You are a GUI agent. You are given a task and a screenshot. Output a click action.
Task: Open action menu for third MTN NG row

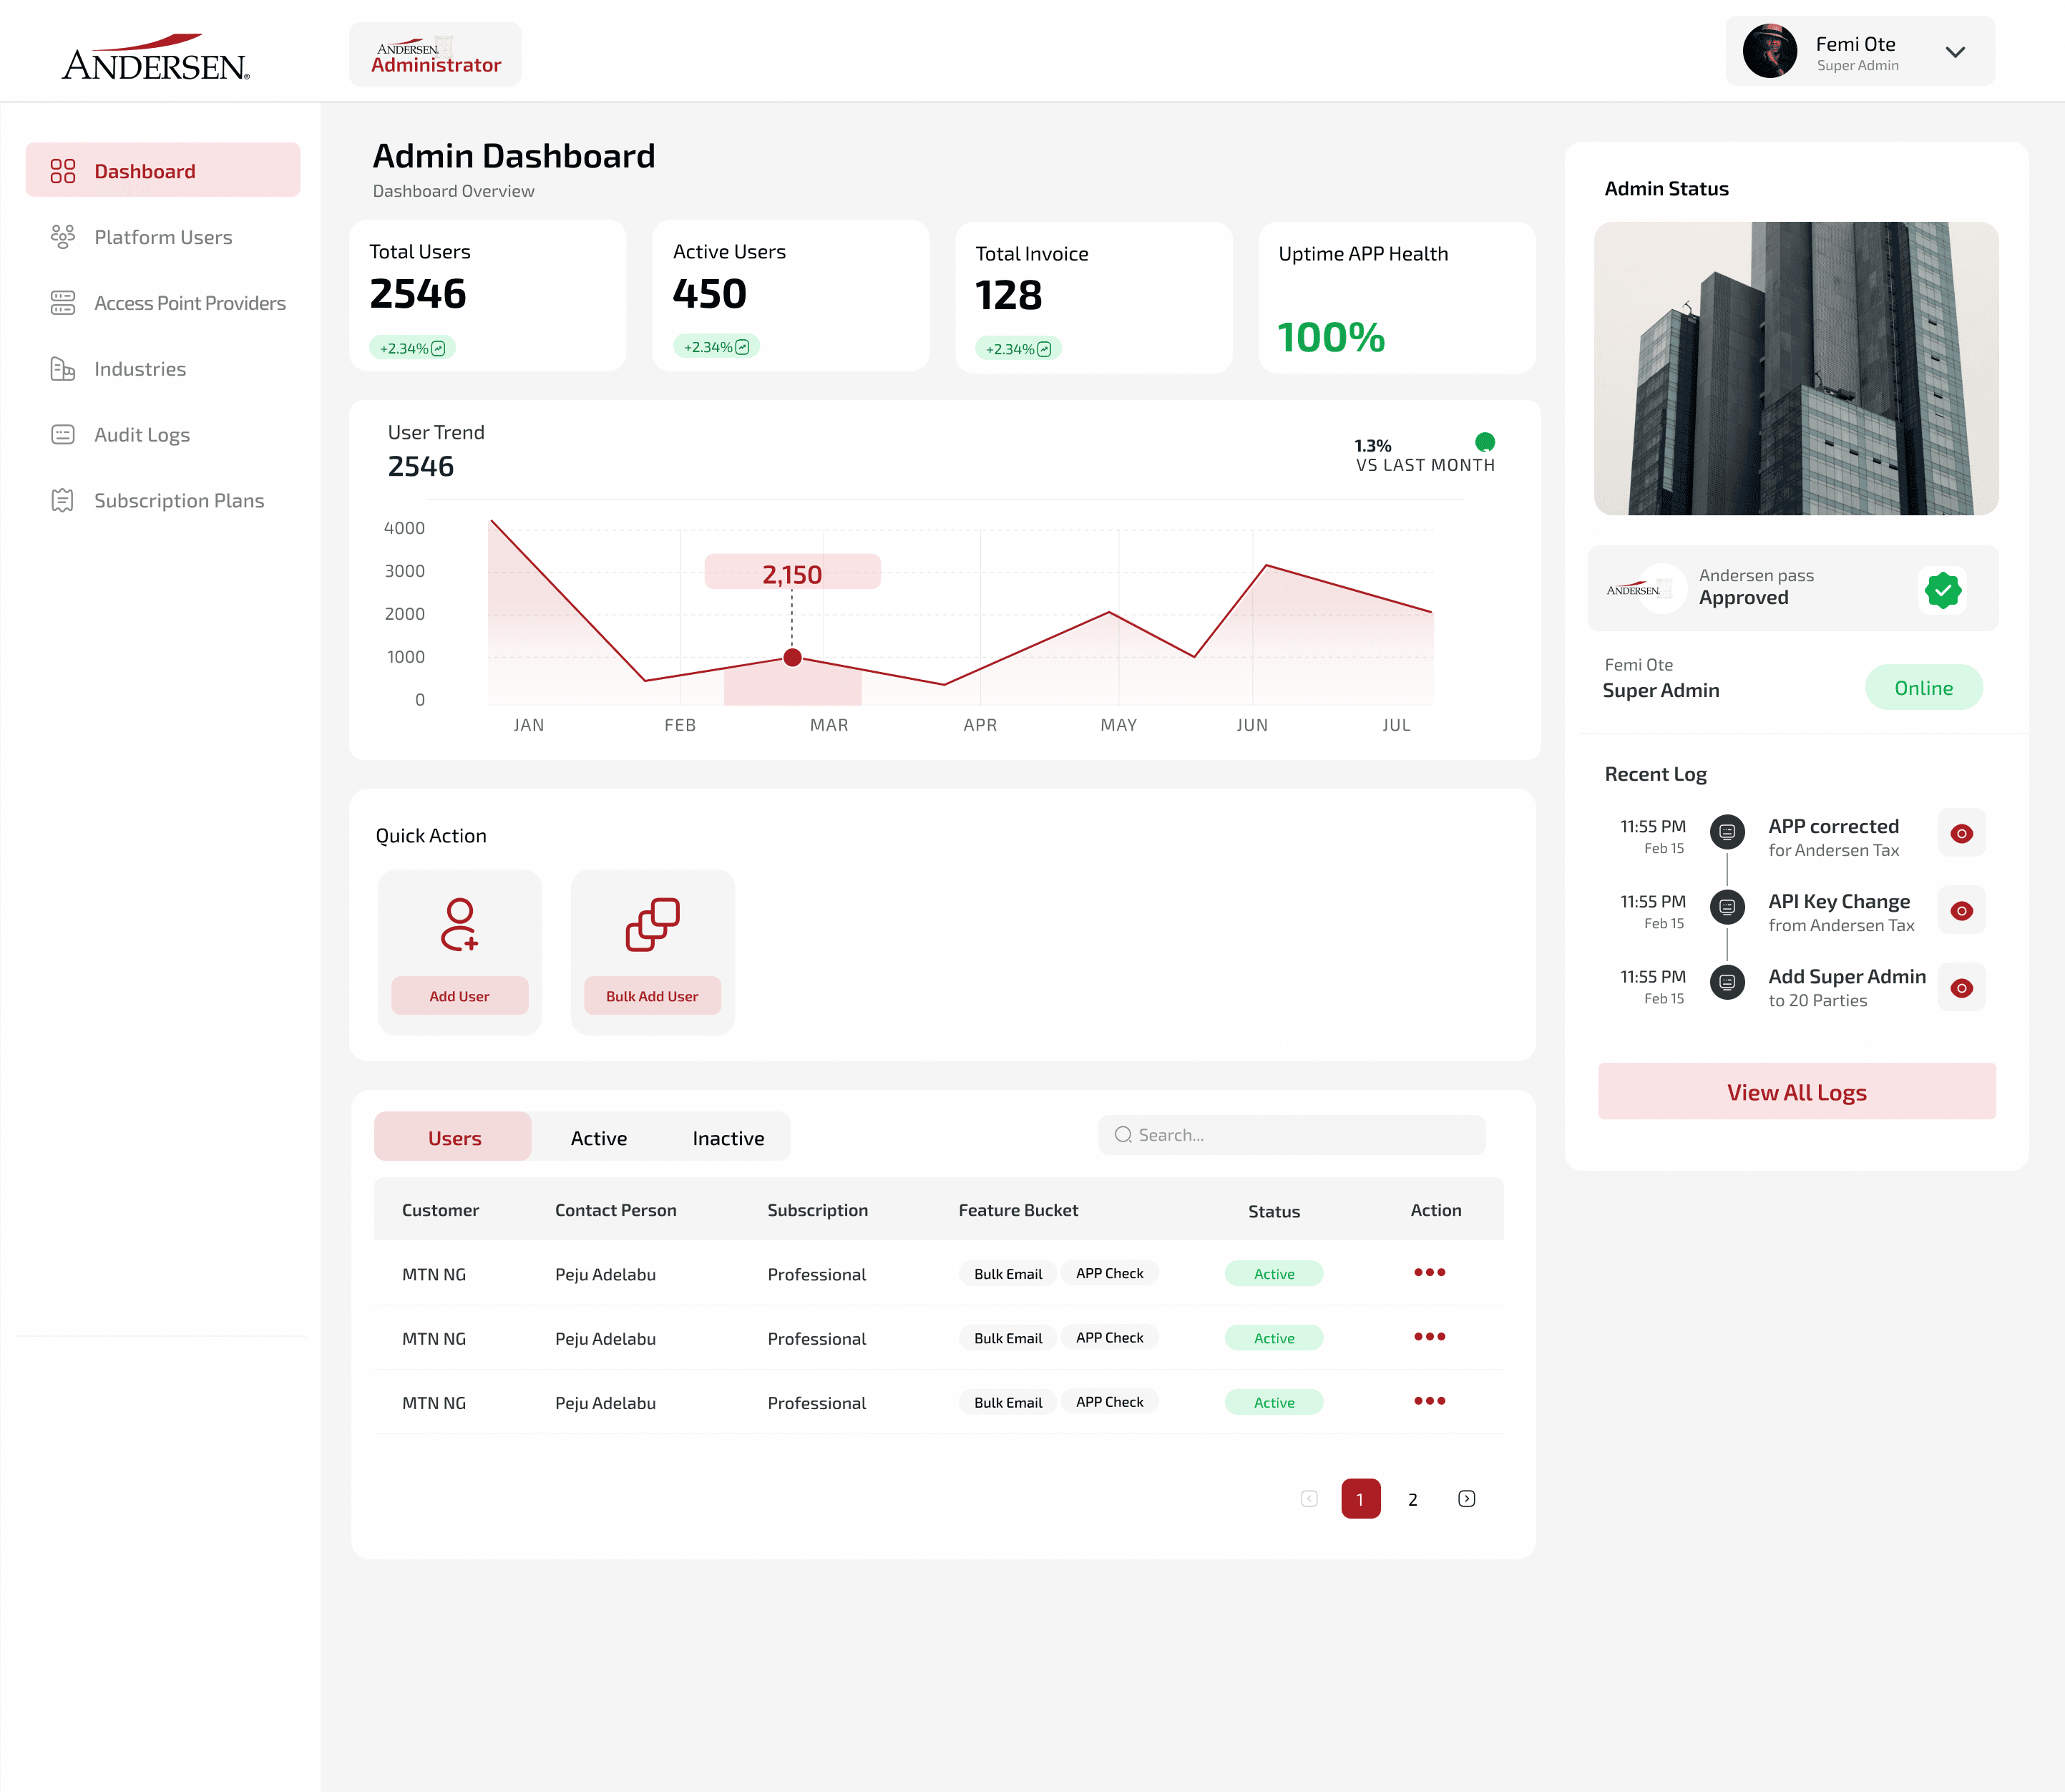click(x=1429, y=1401)
